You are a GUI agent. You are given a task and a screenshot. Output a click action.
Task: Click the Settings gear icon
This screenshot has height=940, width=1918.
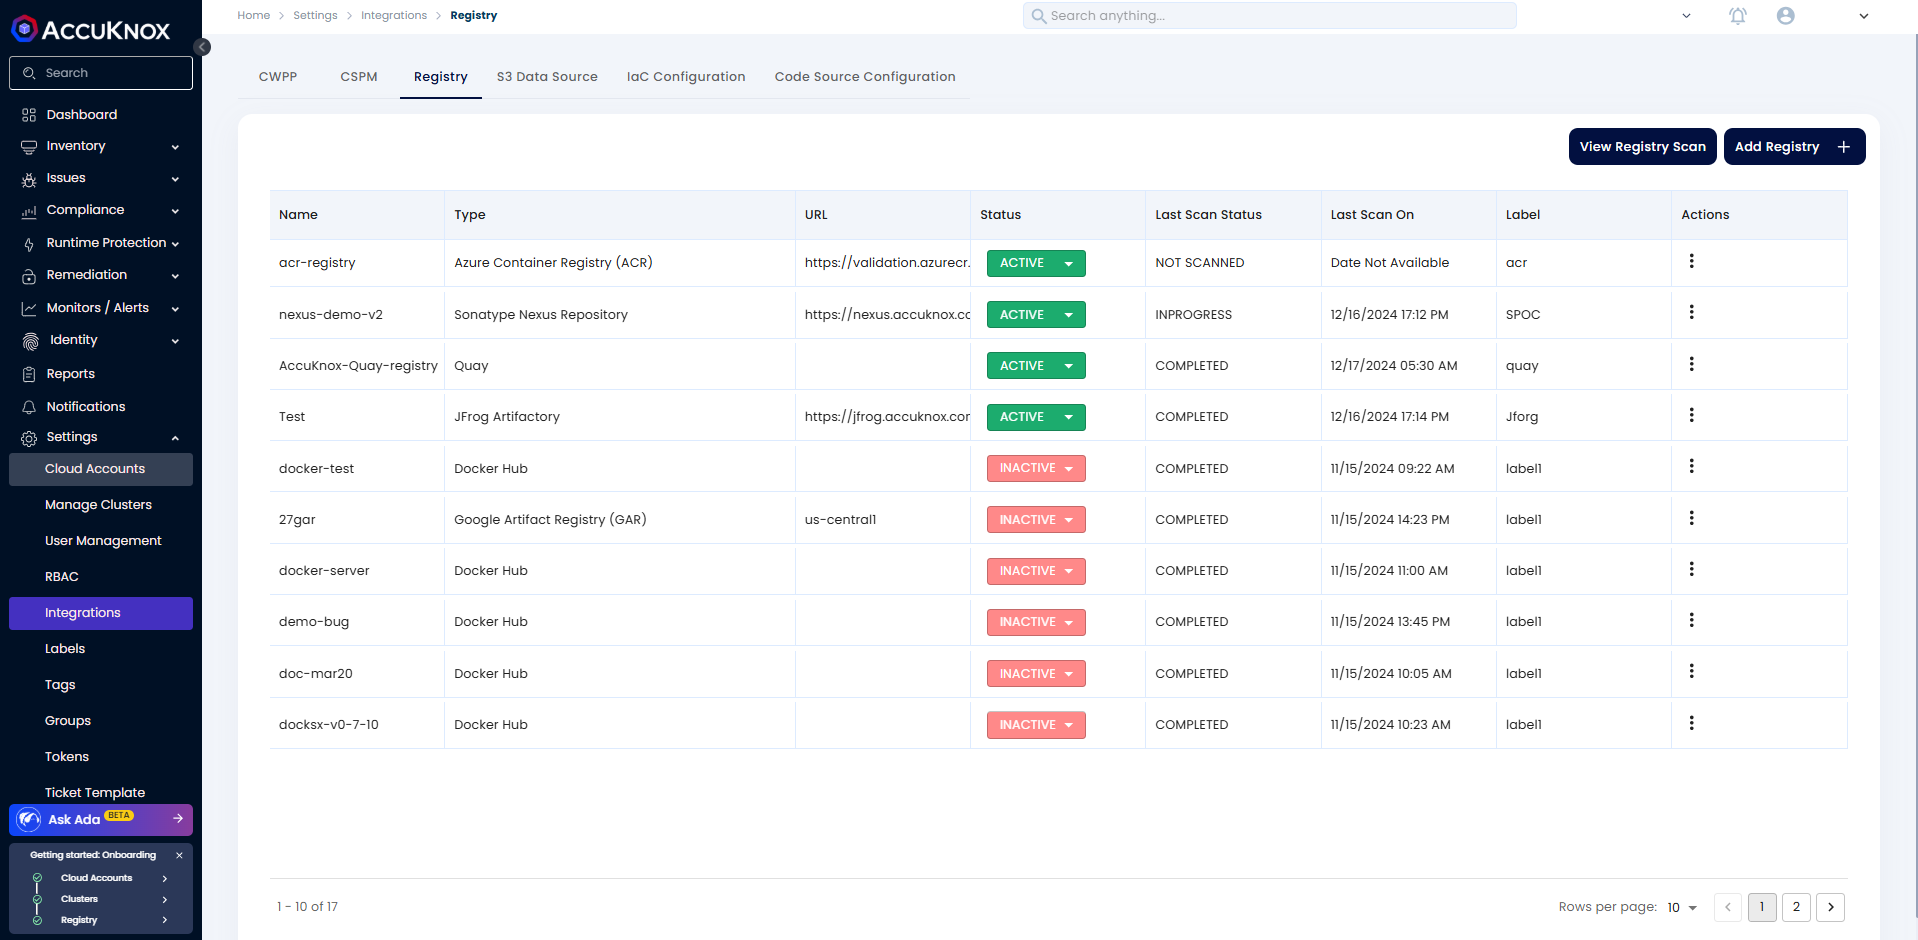[29, 438]
